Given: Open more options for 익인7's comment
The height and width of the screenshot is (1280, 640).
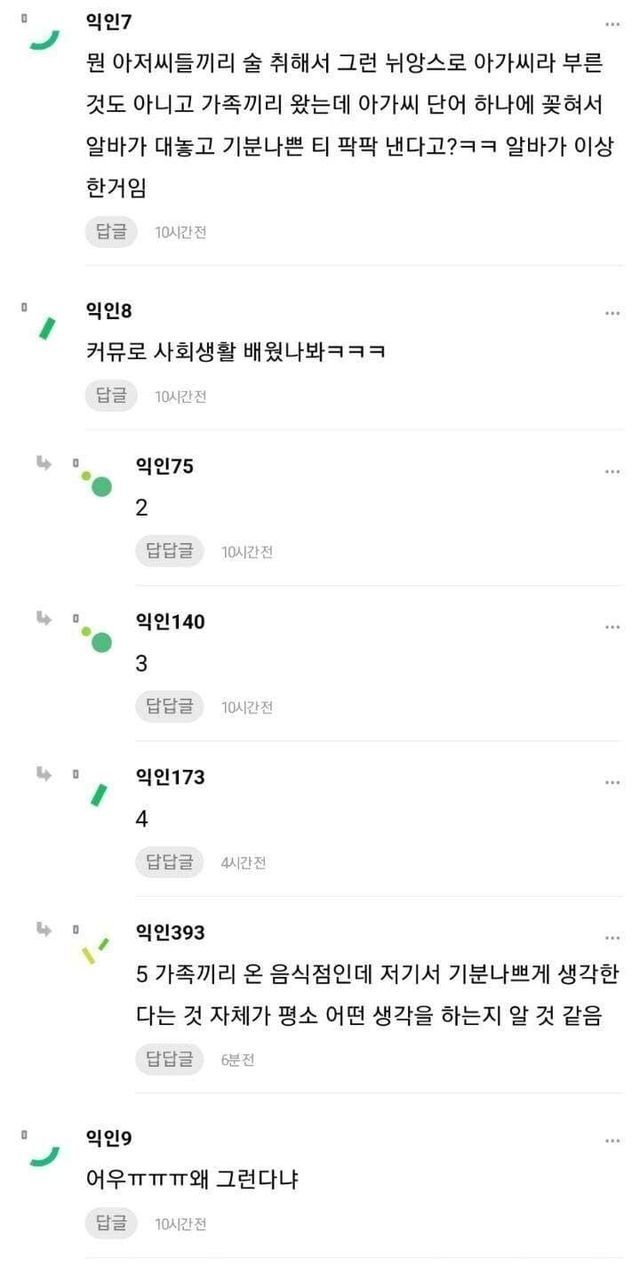Looking at the screenshot, I should tap(612, 22).
